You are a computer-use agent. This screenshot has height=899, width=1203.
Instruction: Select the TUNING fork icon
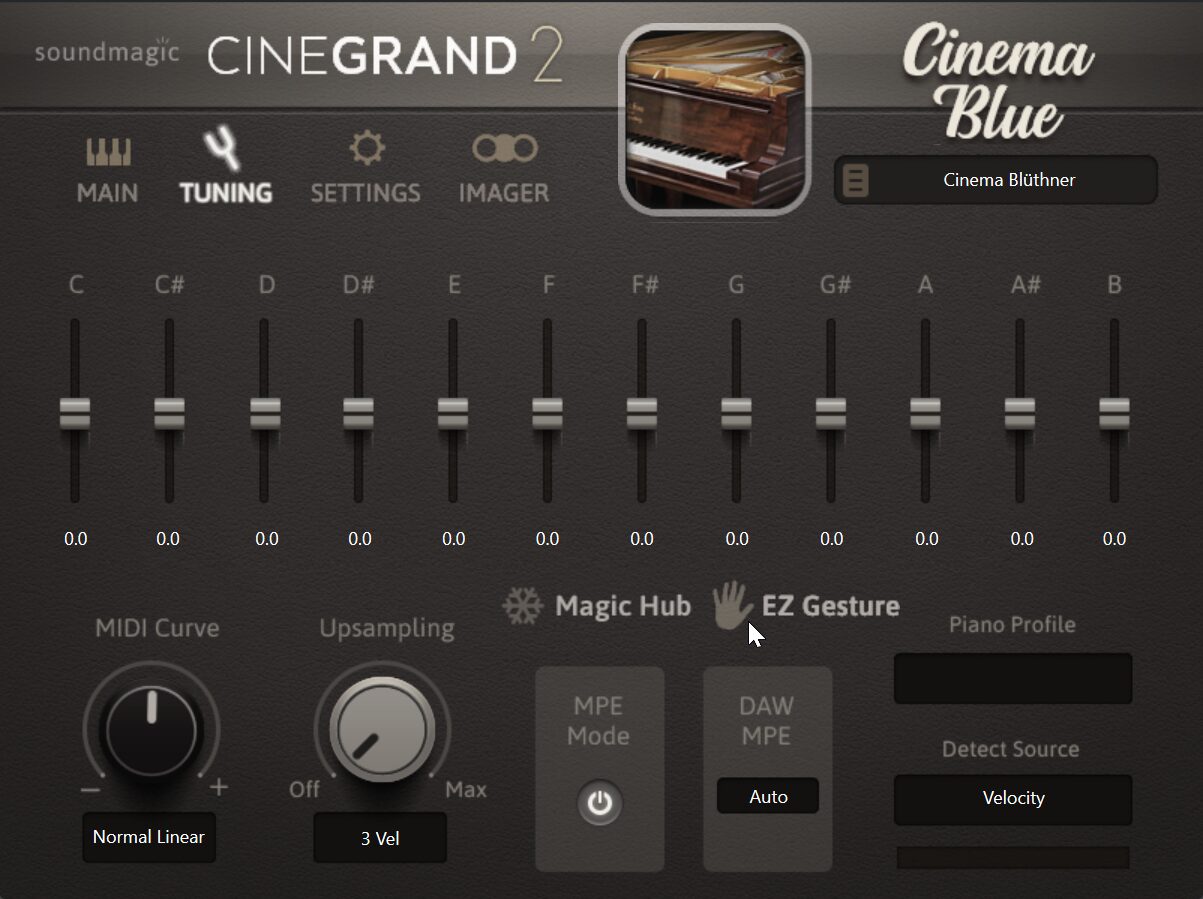222,149
